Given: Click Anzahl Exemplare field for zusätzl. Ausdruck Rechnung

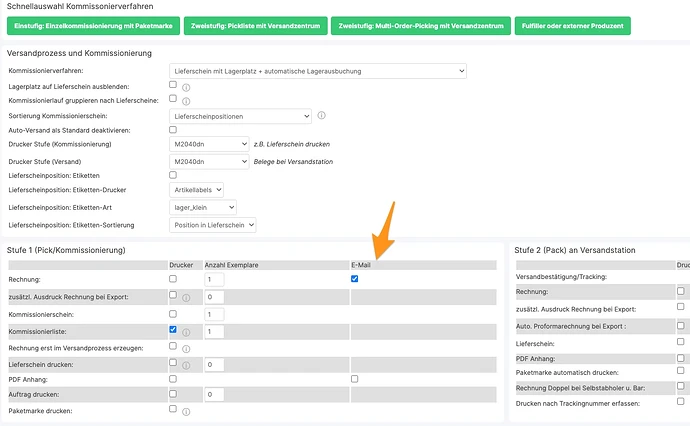Looking at the screenshot, I should click(214, 297).
